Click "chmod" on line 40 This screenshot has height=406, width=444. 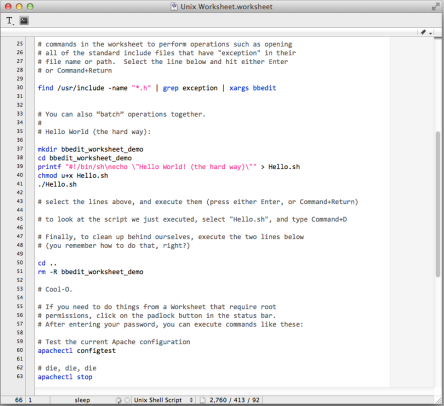point(47,176)
